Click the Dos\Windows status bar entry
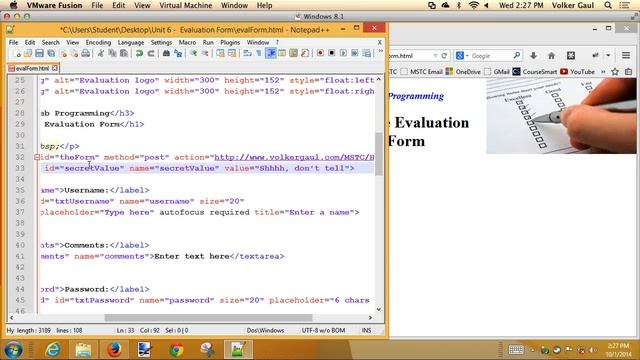This screenshot has height=360, width=640. (x=265, y=330)
